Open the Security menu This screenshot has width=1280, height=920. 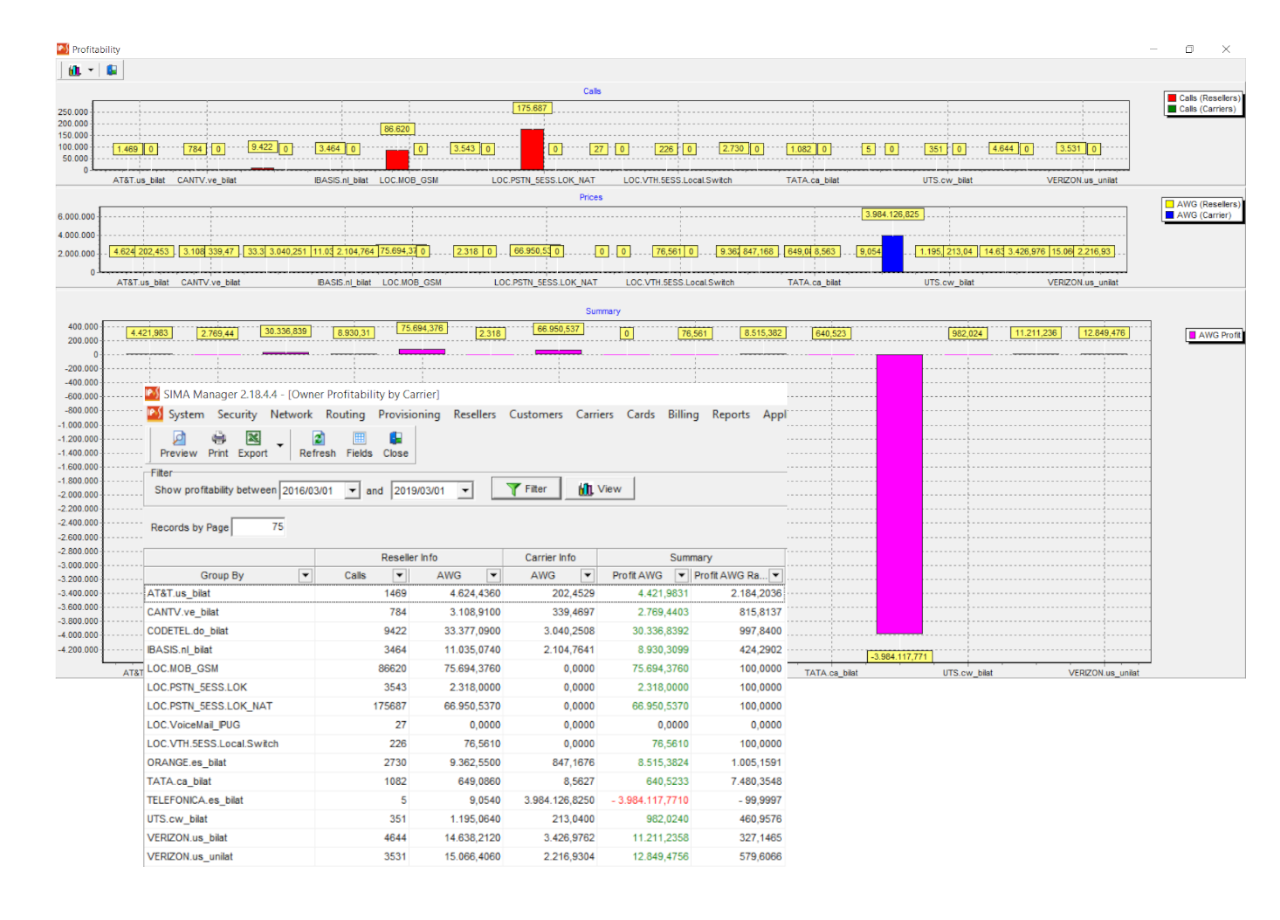click(x=237, y=414)
